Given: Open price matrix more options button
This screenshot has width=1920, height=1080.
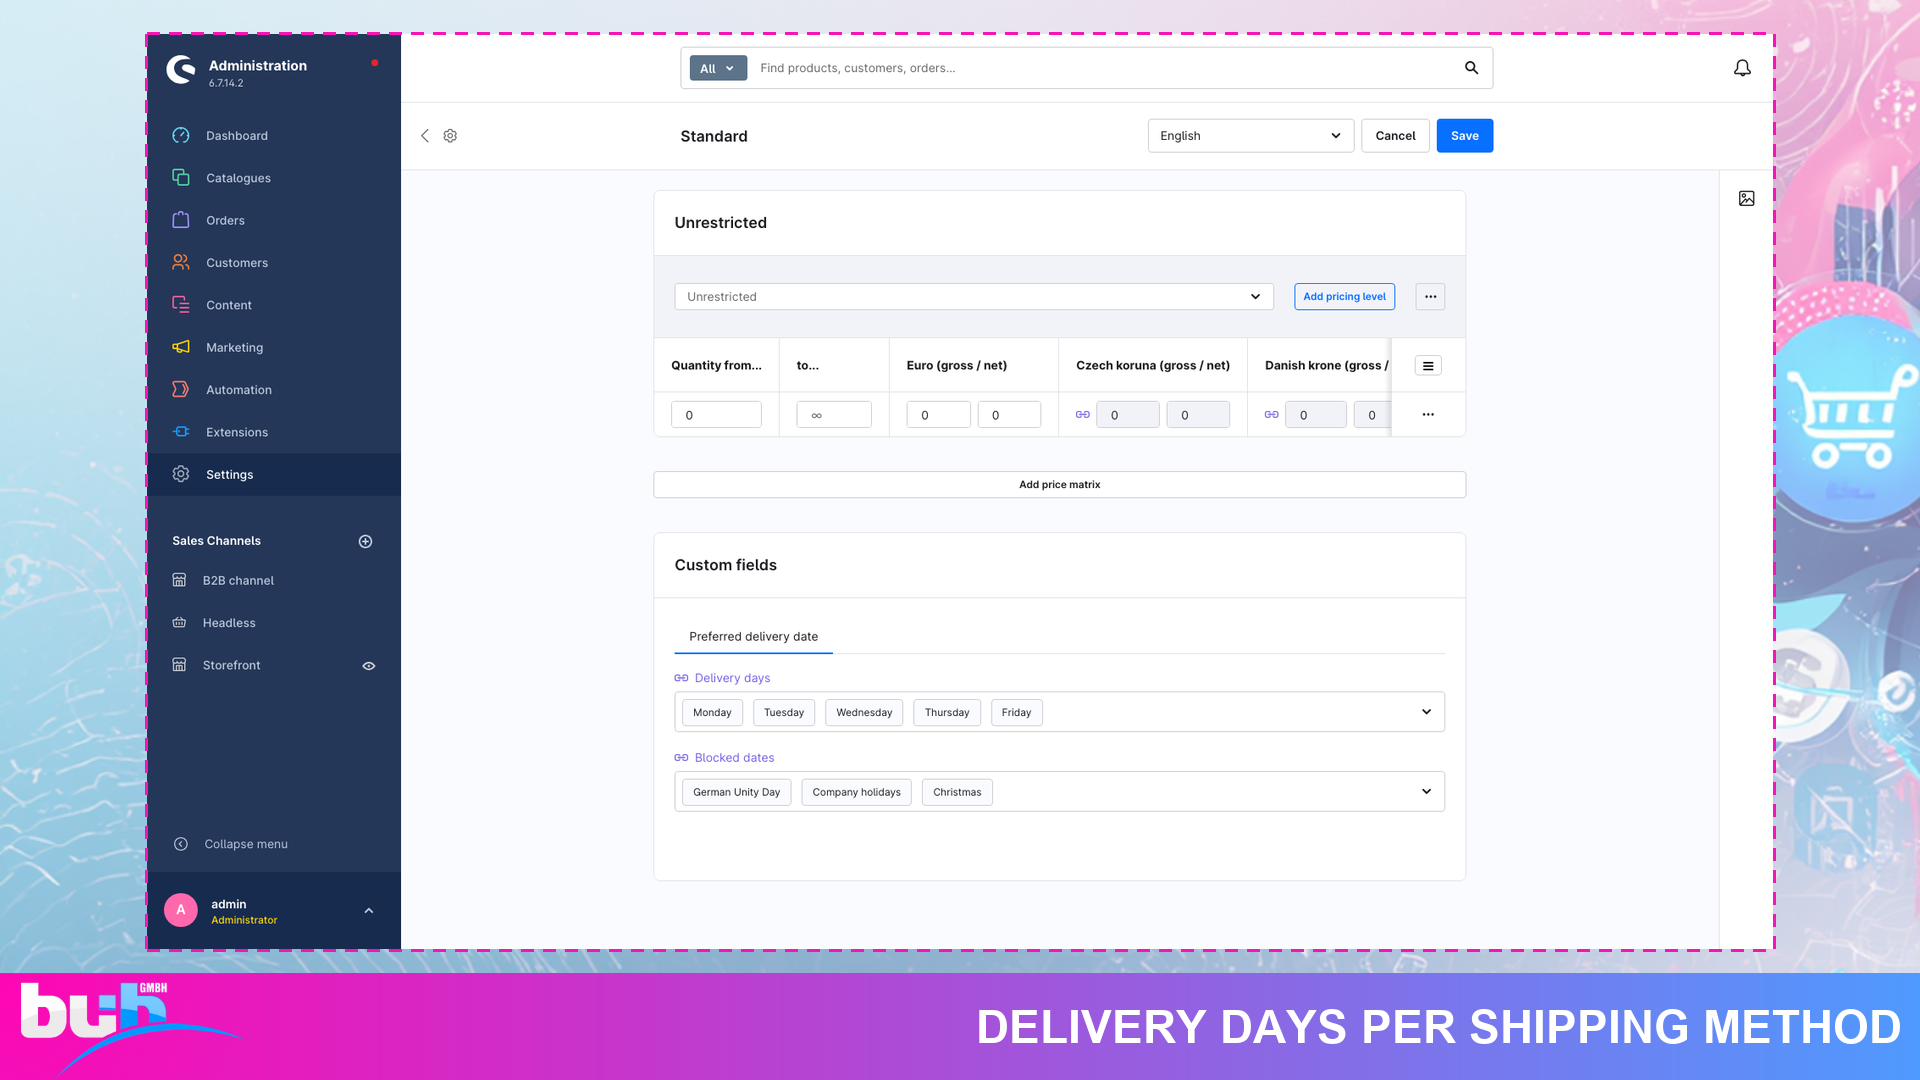Looking at the screenshot, I should pos(1430,297).
